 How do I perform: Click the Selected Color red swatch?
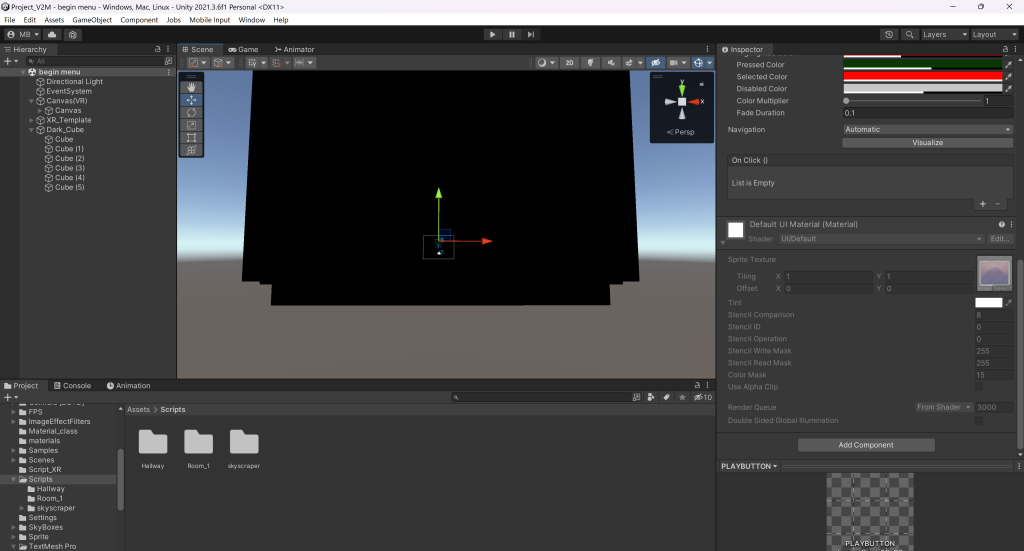(923, 77)
